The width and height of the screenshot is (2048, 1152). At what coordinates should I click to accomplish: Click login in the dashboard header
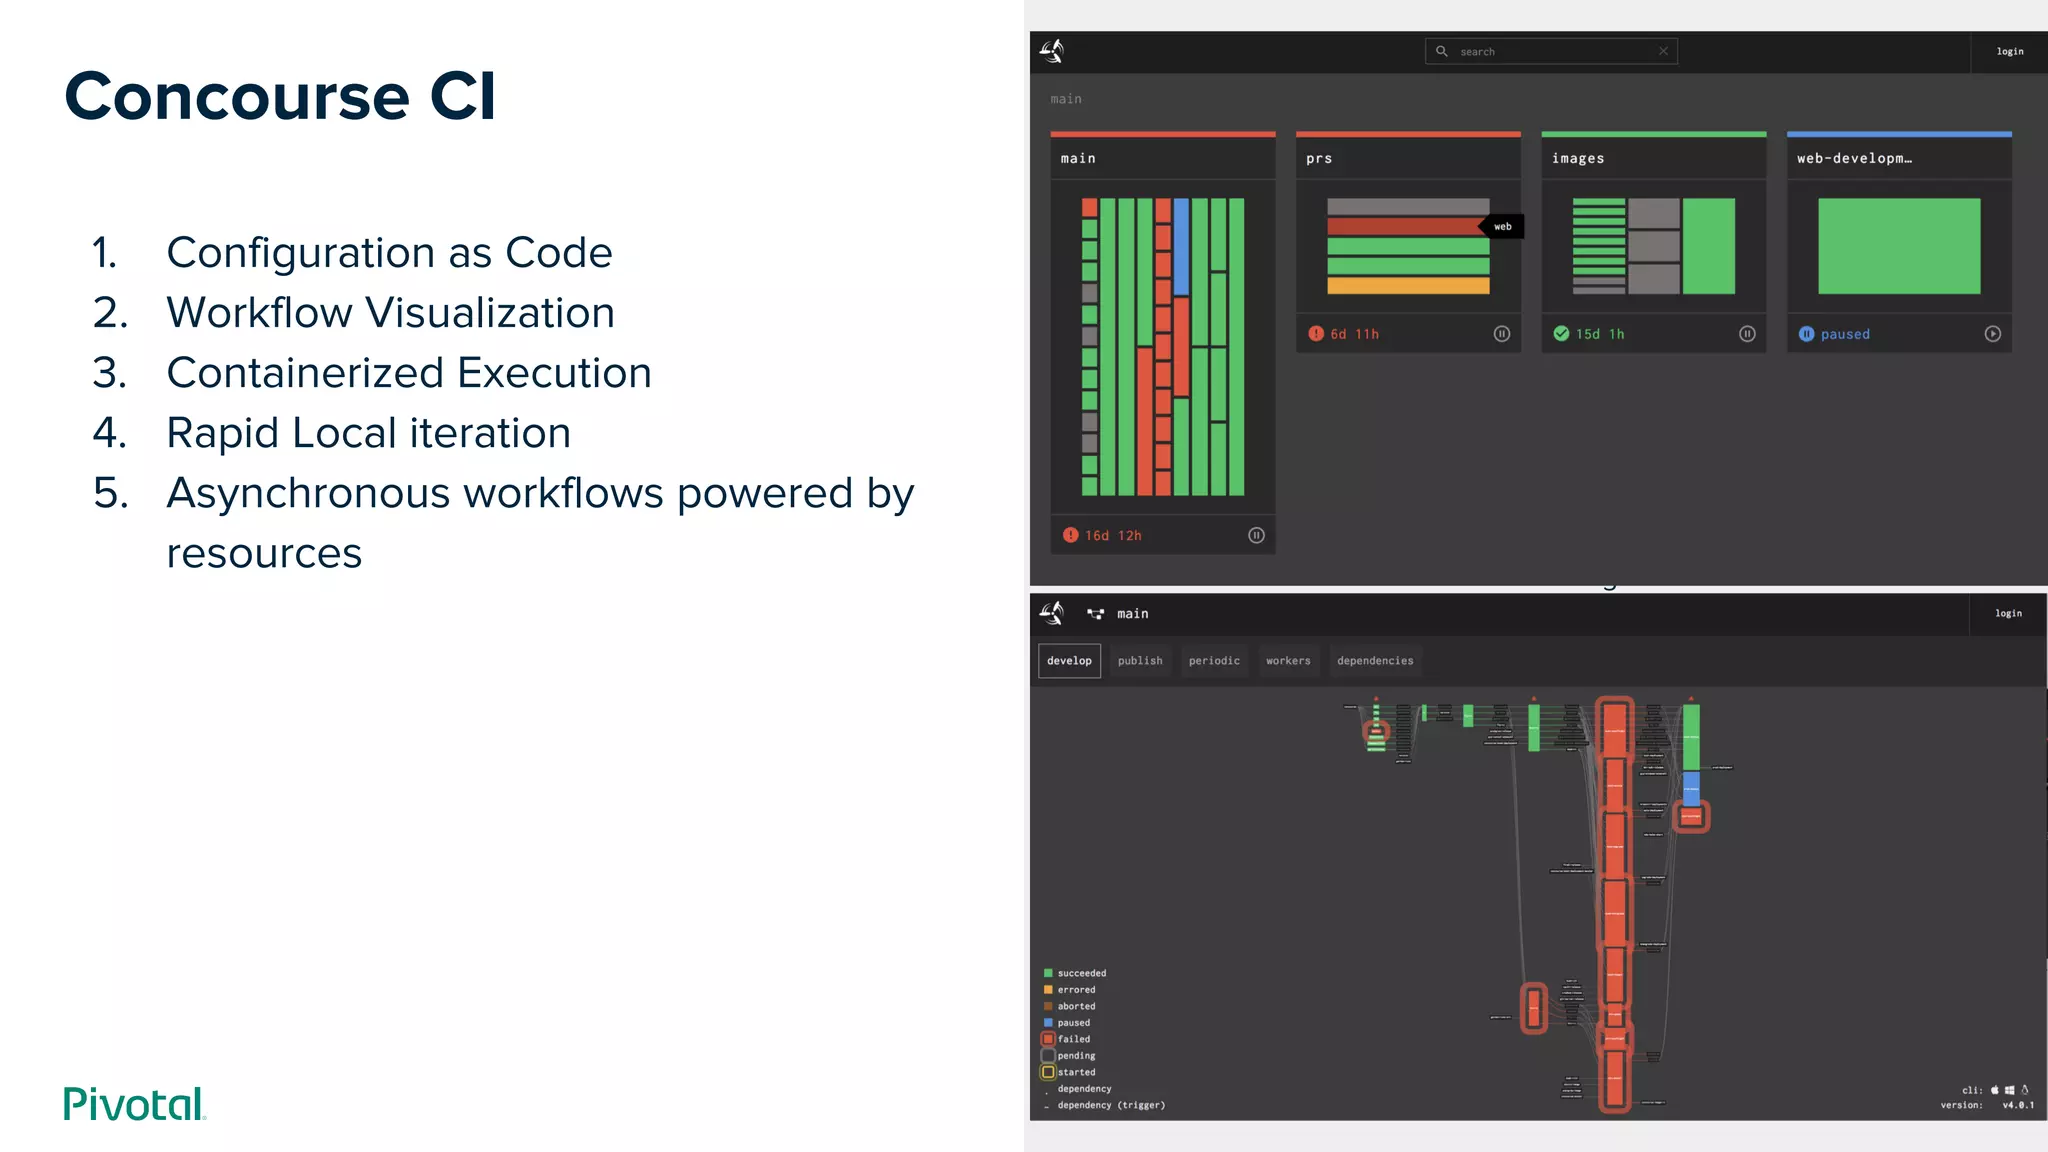tap(2010, 51)
